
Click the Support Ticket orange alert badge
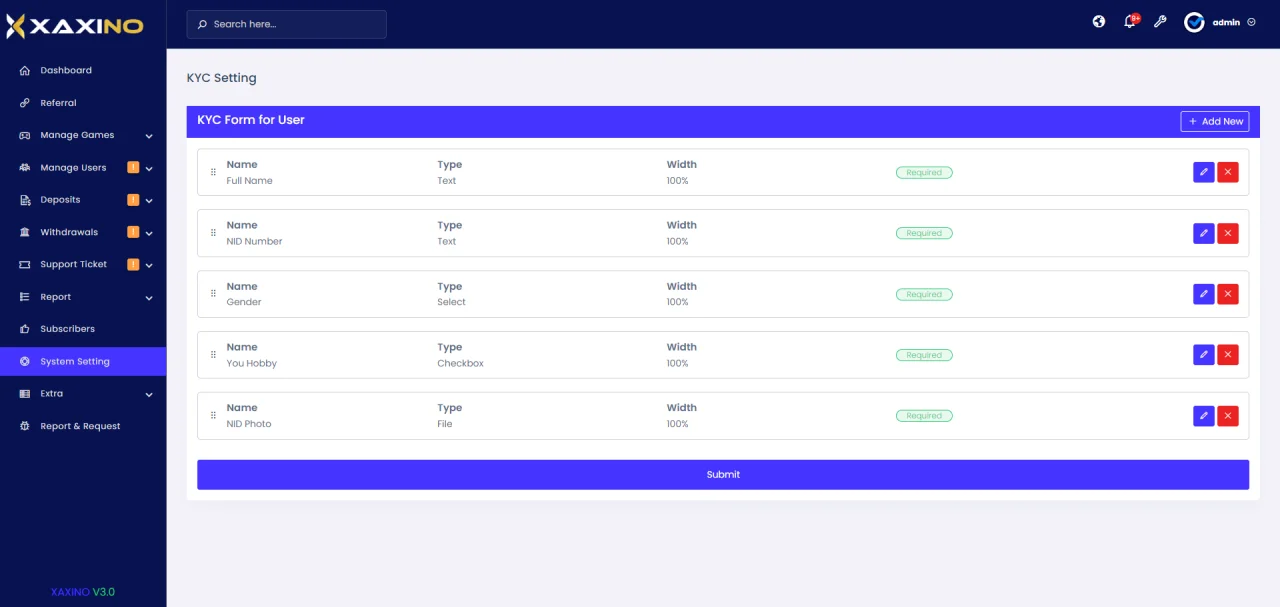(133, 264)
